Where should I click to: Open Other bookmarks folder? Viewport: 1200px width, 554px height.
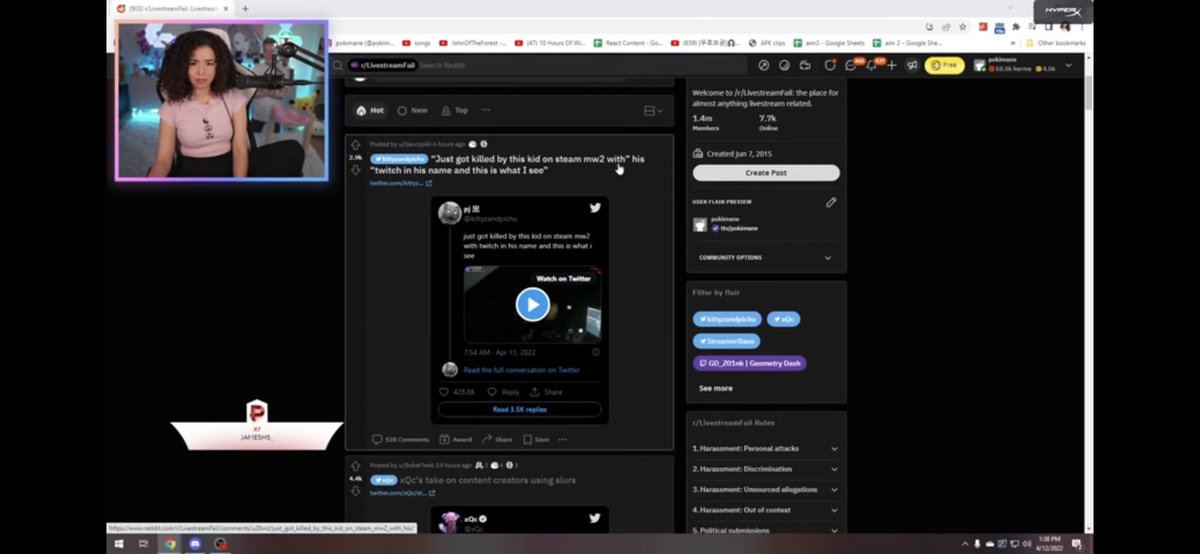click(x=1055, y=43)
